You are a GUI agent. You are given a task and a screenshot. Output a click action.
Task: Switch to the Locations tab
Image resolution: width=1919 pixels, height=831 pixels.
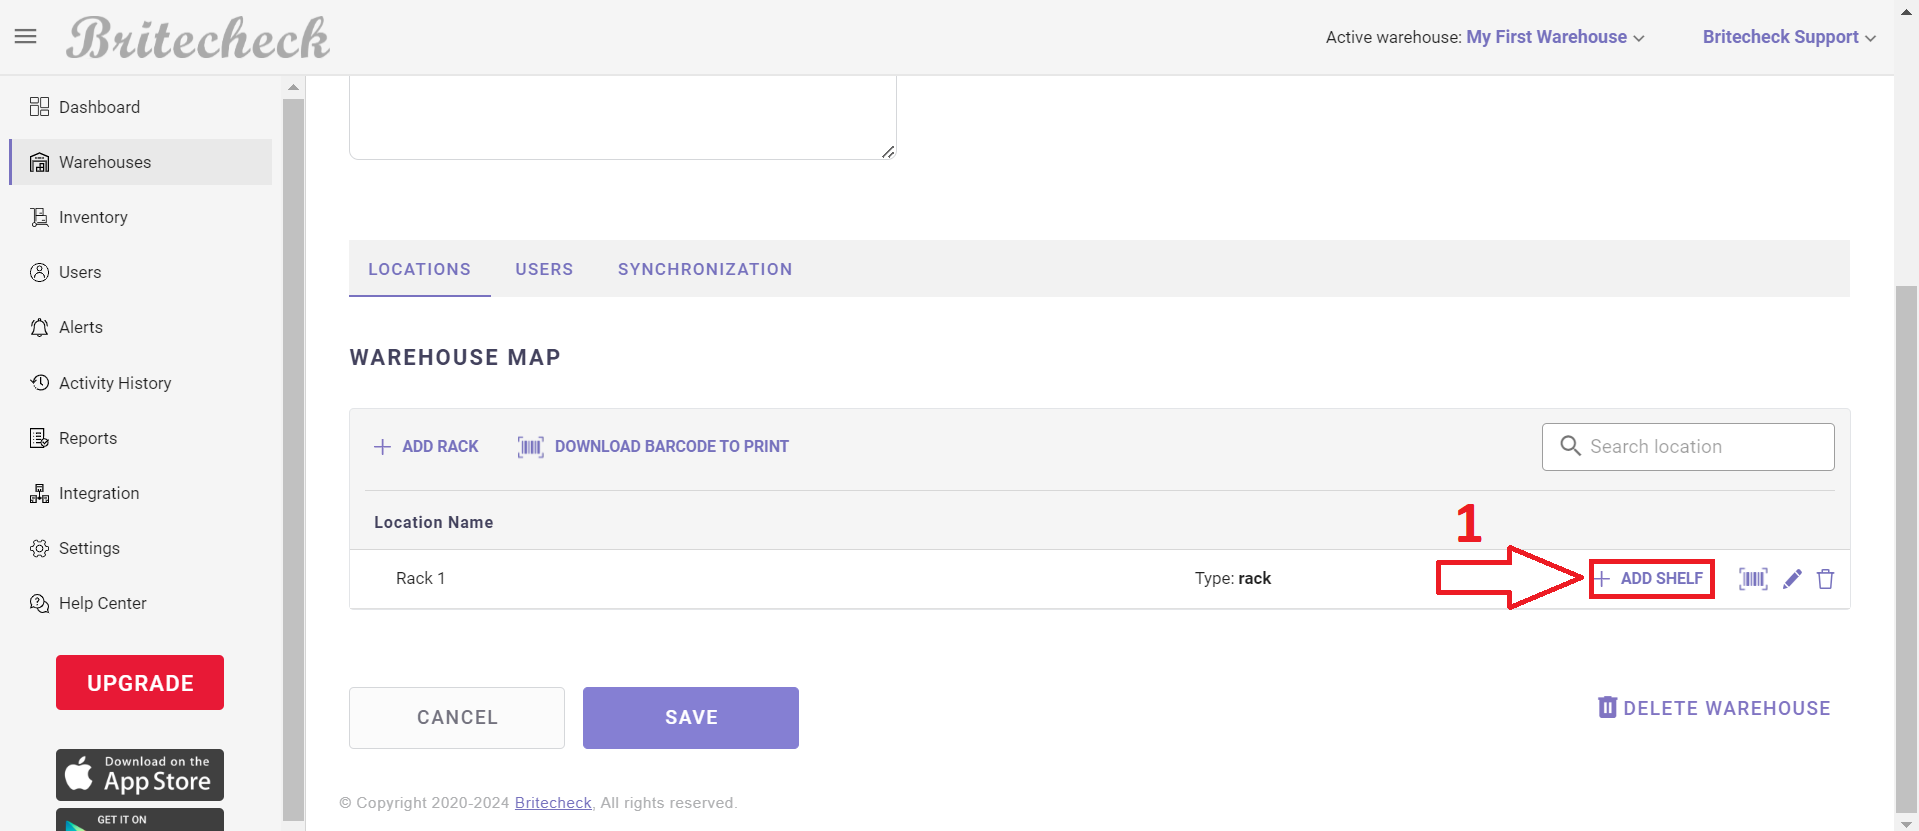point(419,269)
